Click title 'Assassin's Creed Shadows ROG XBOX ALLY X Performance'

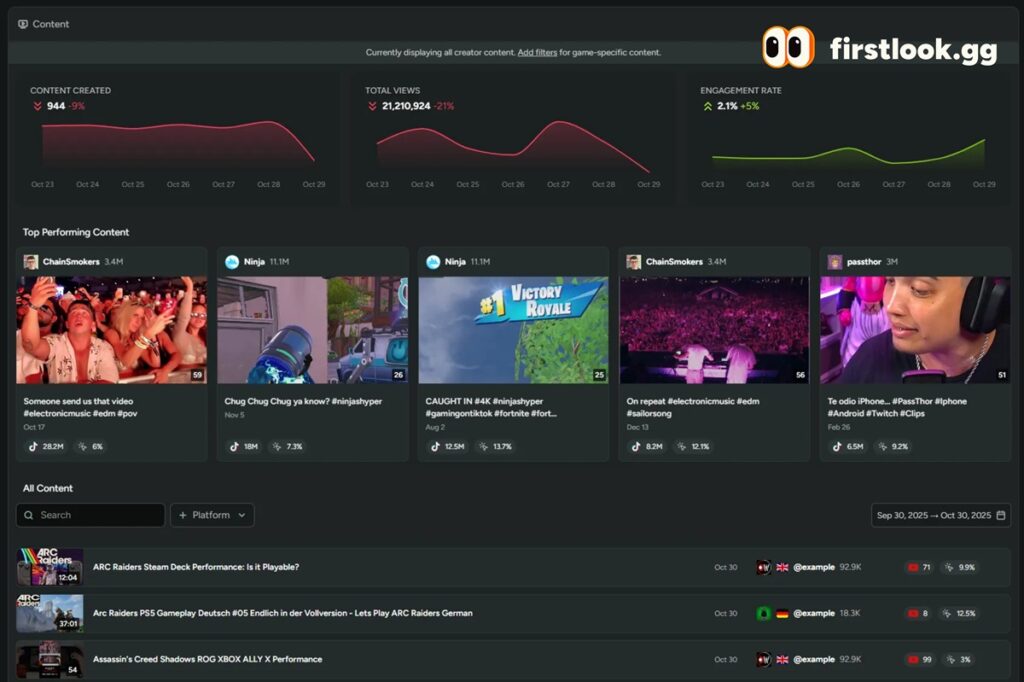point(208,660)
